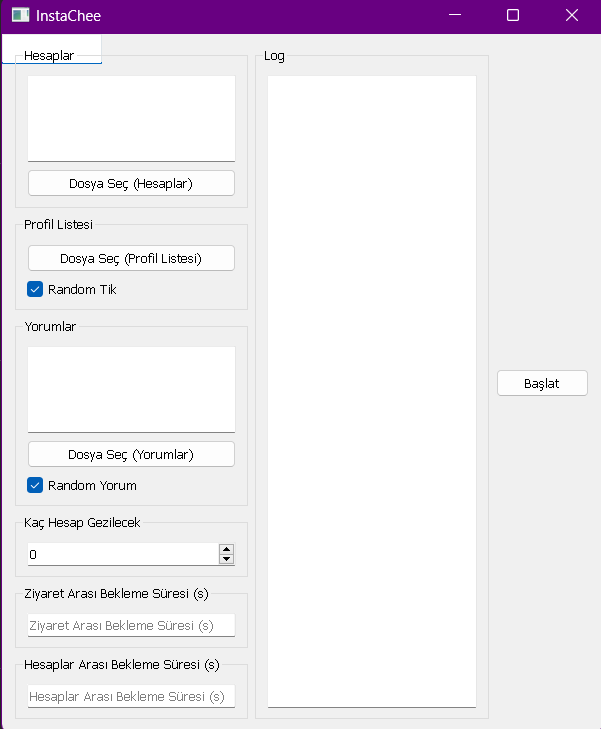Choose file with Dosya Seç (Yorumlar)
The width and height of the screenshot is (601, 729).
(x=131, y=454)
